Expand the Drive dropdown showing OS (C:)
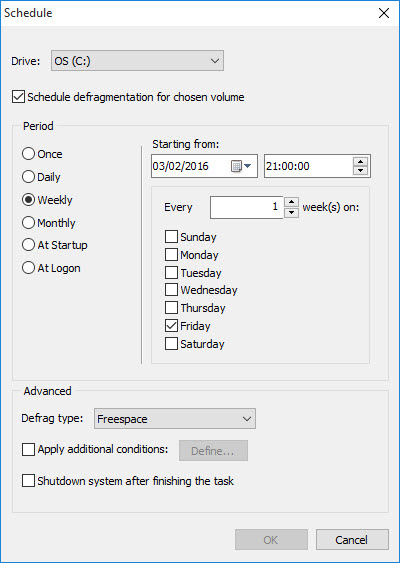Image resolution: width=400 pixels, height=563 pixels. [x=138, y=61]
